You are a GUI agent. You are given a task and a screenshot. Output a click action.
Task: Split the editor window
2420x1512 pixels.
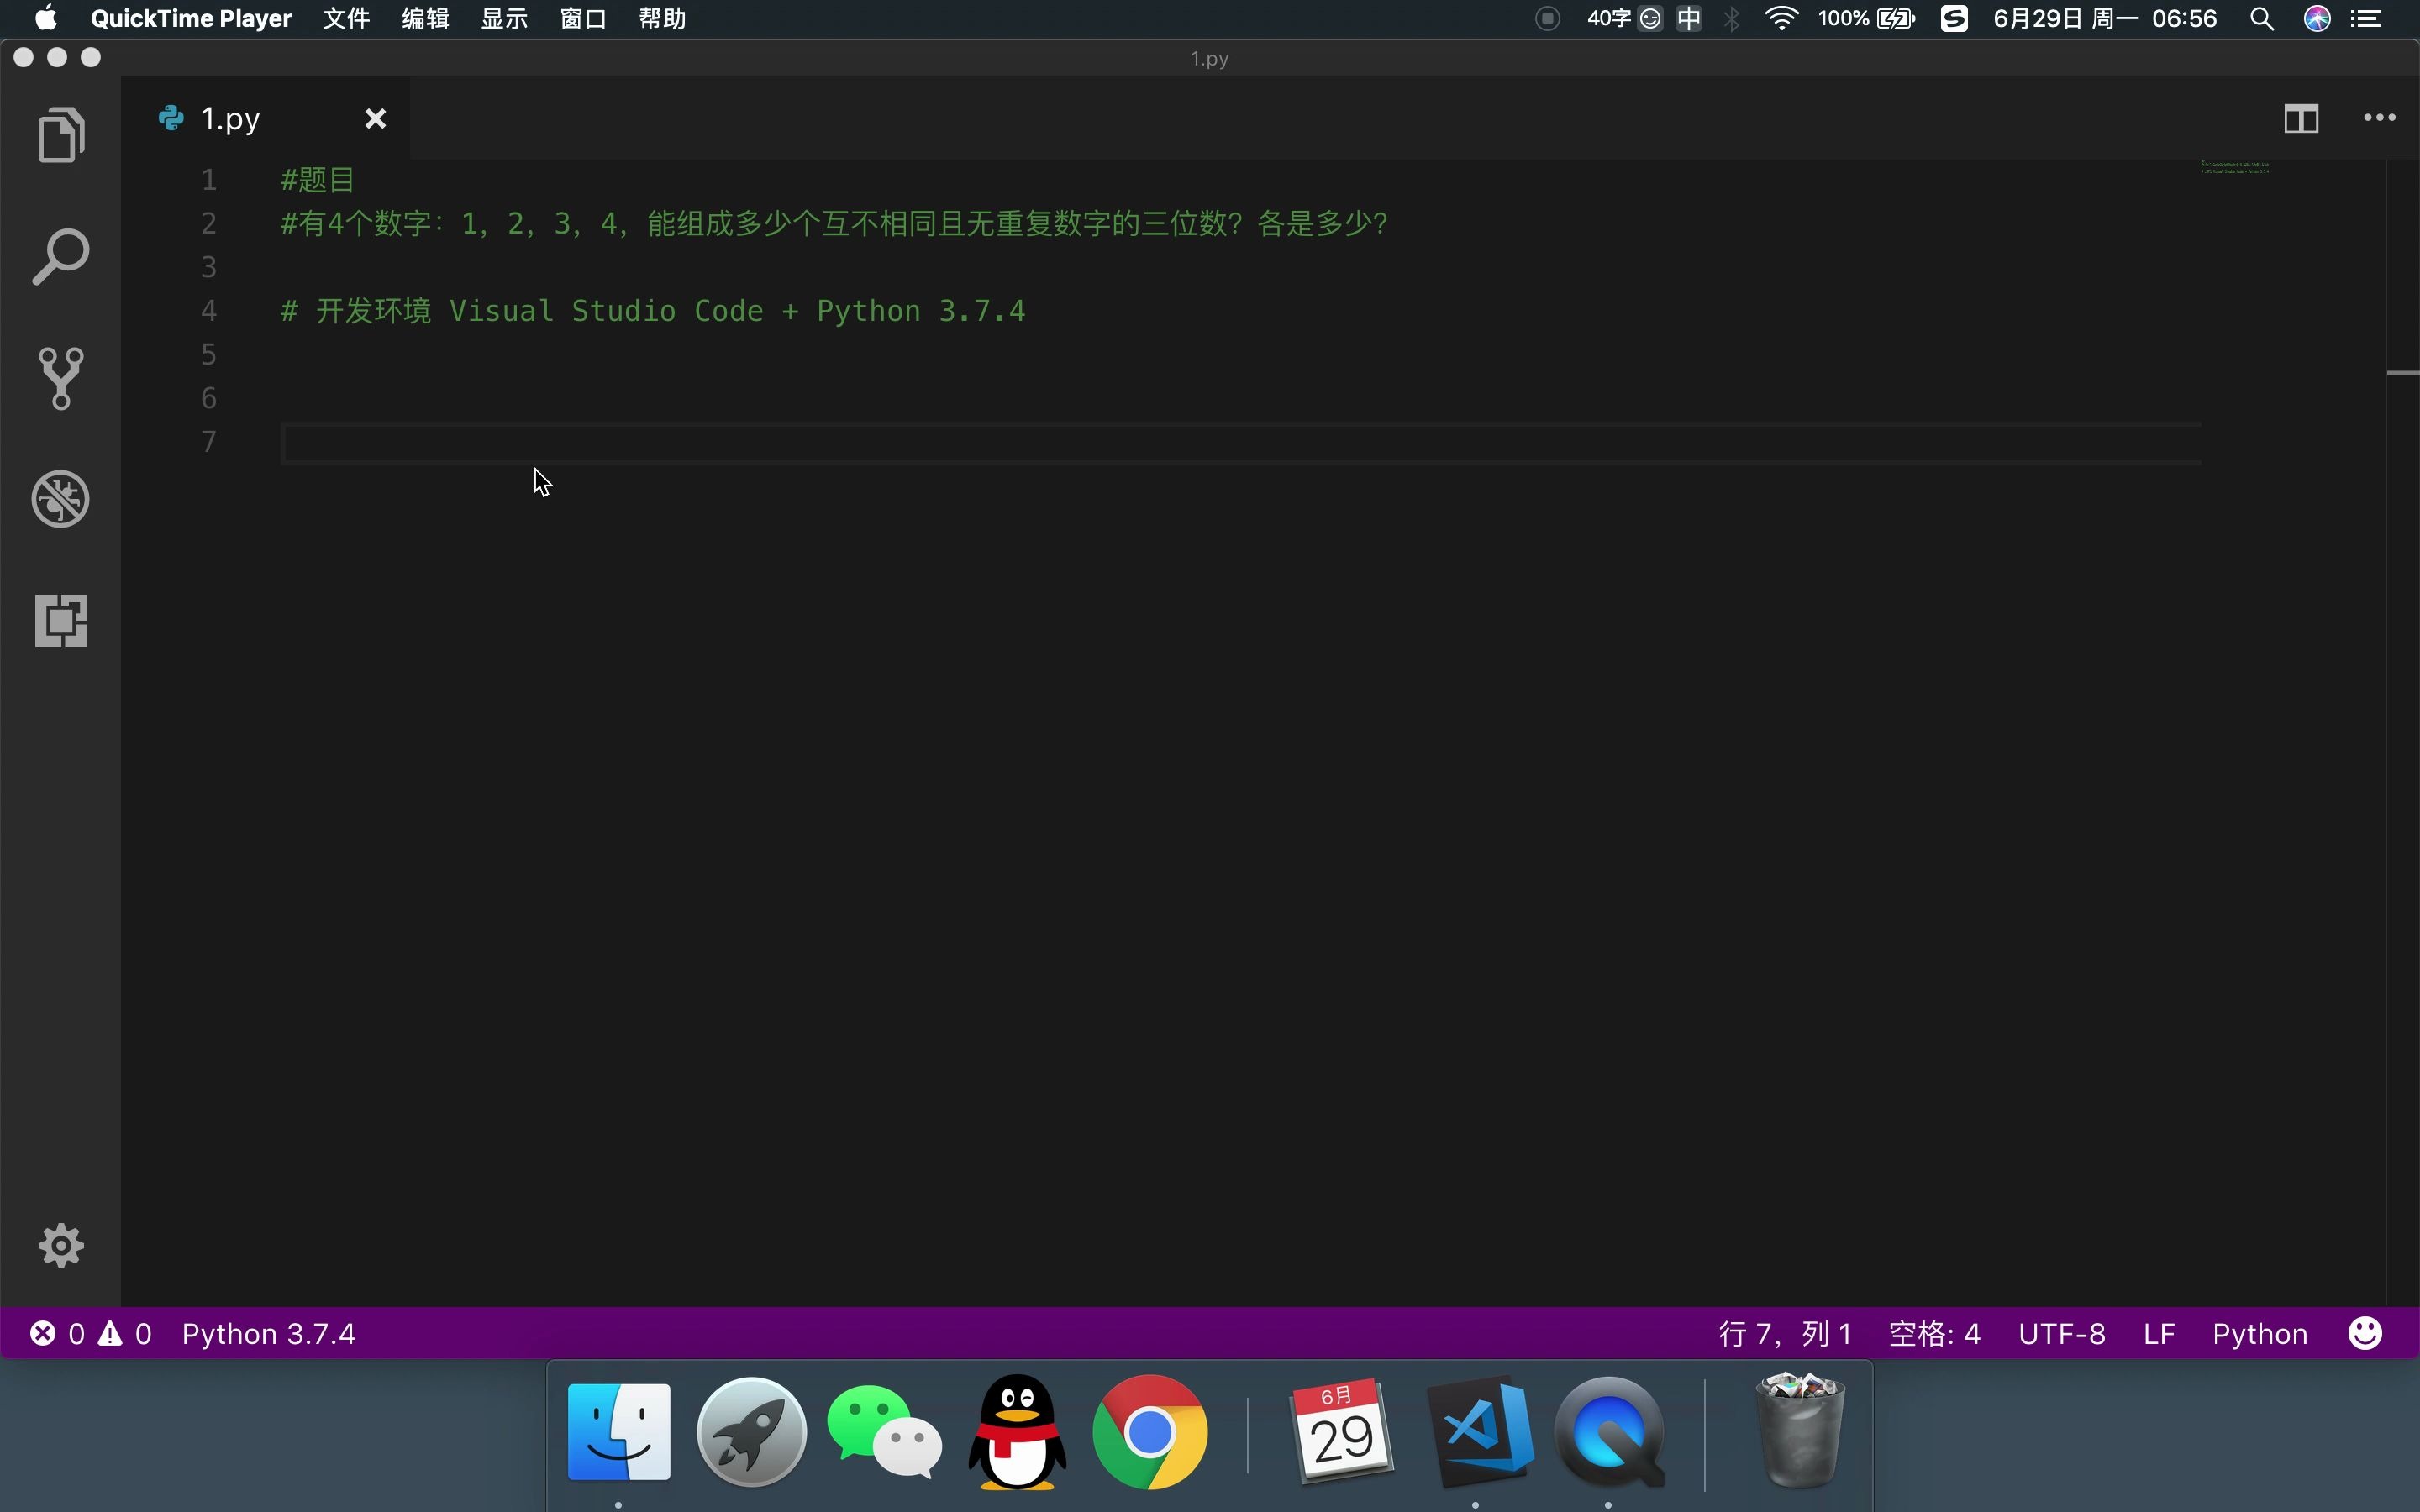(2300, 118)
